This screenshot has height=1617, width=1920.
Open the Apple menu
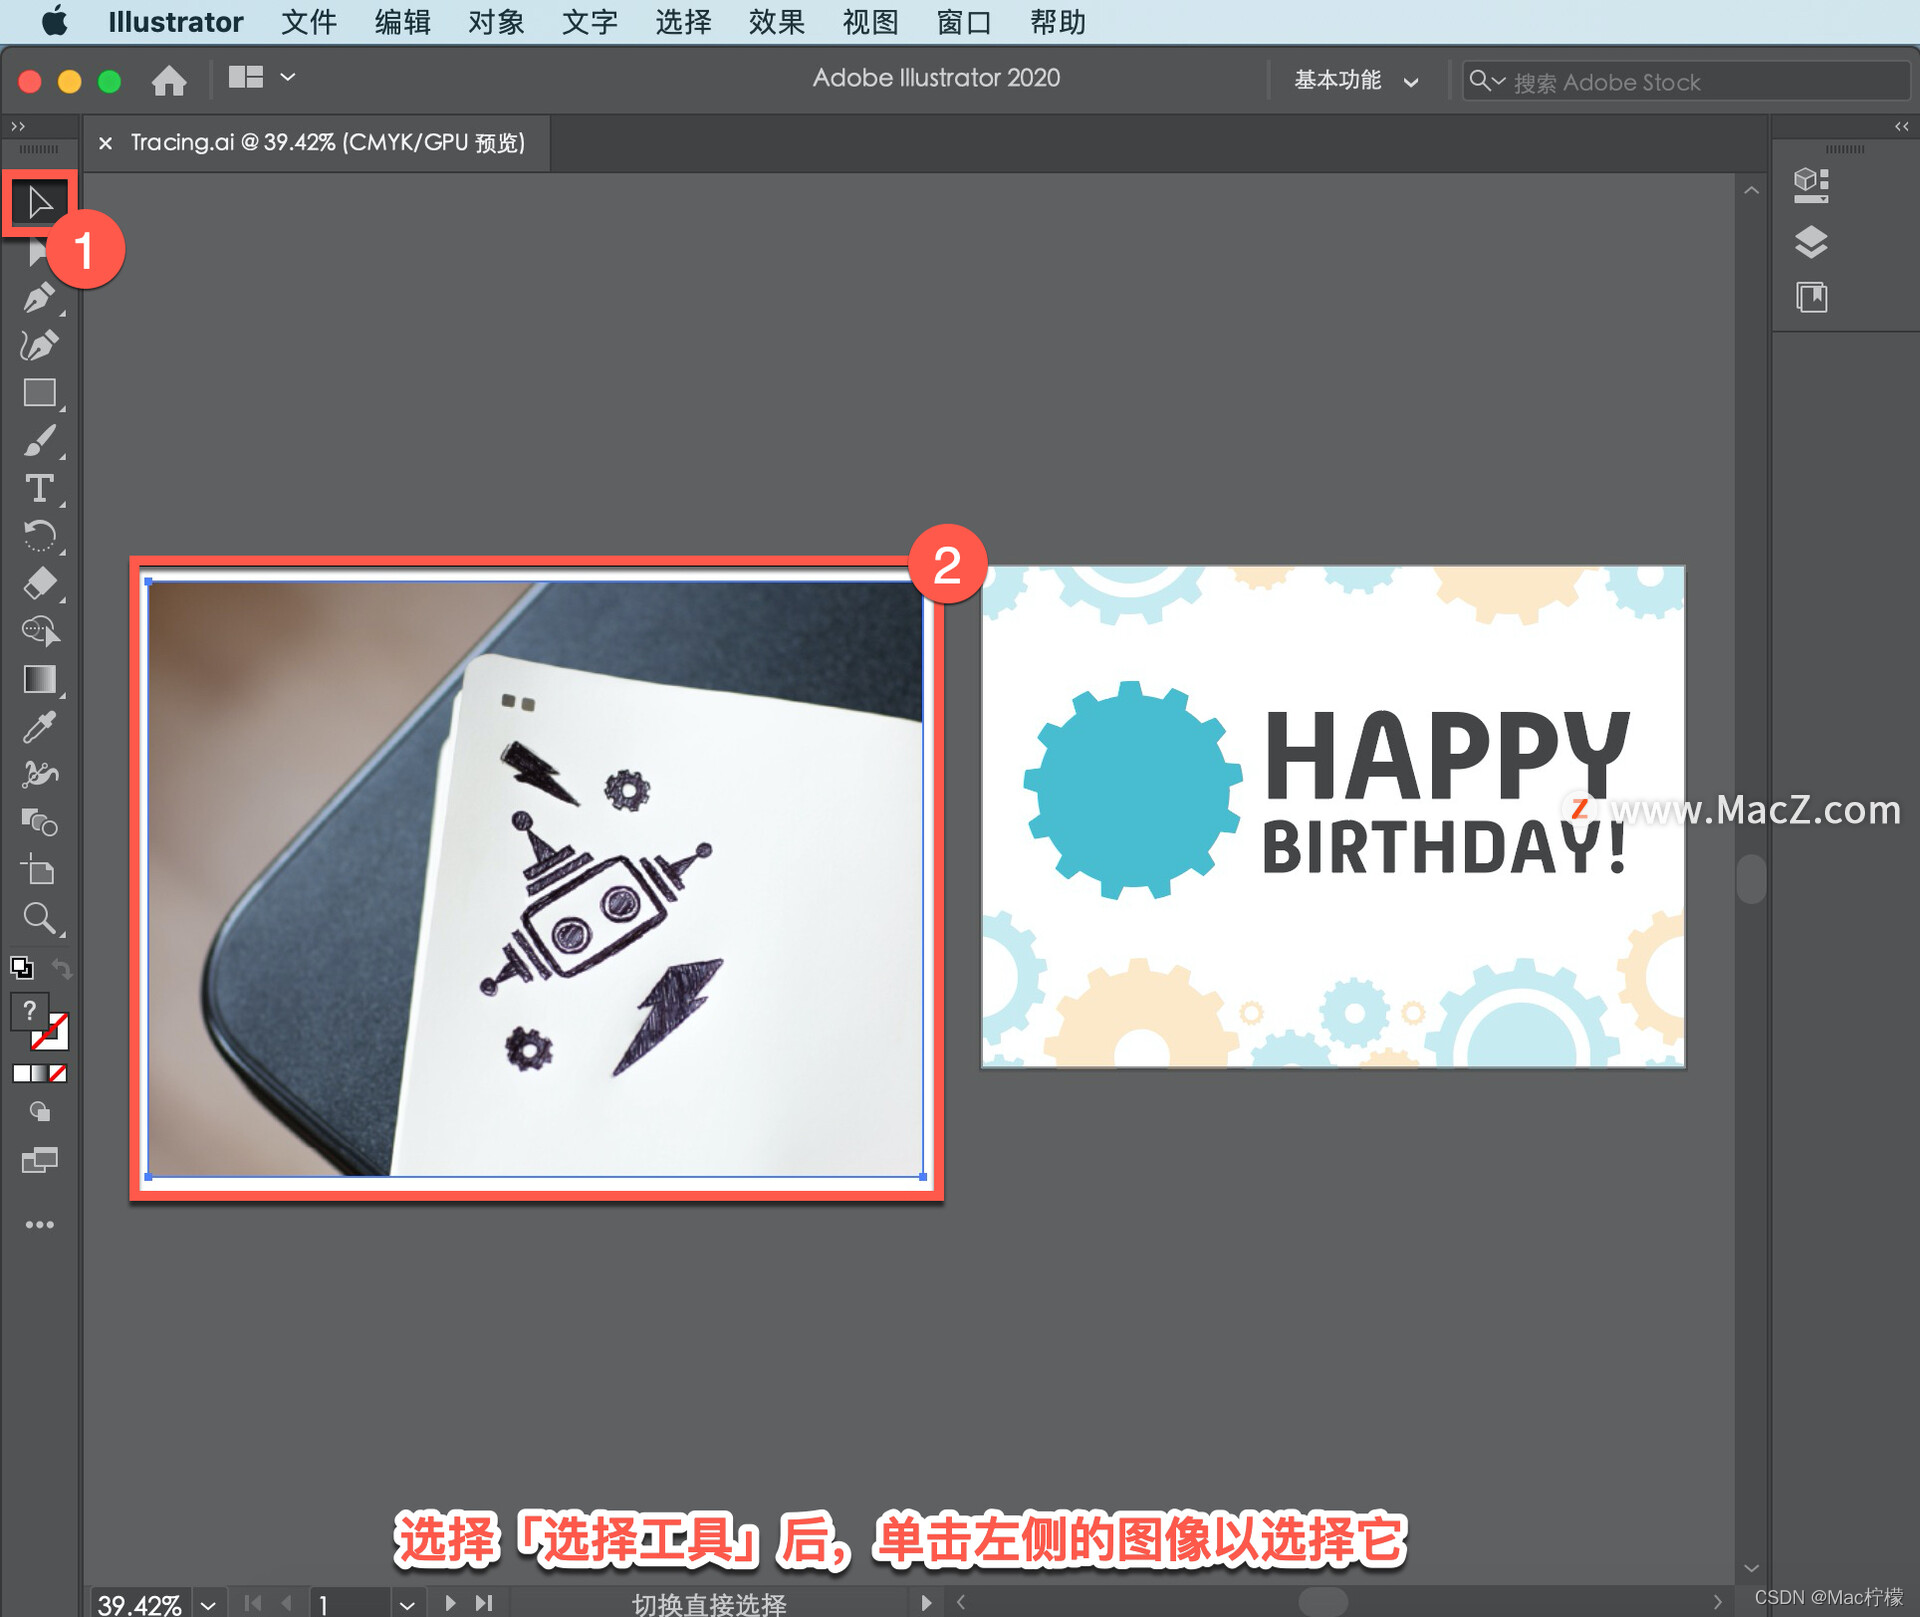(54, 21)
